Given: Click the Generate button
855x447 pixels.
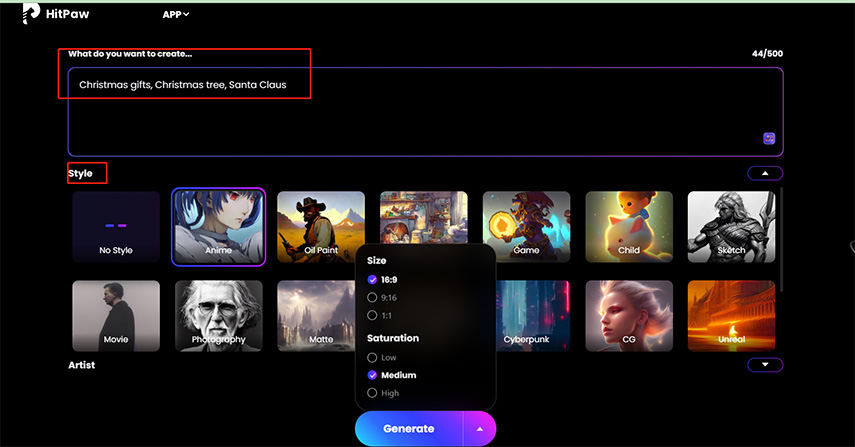Looking at the screenshot, I should [409, 428].
